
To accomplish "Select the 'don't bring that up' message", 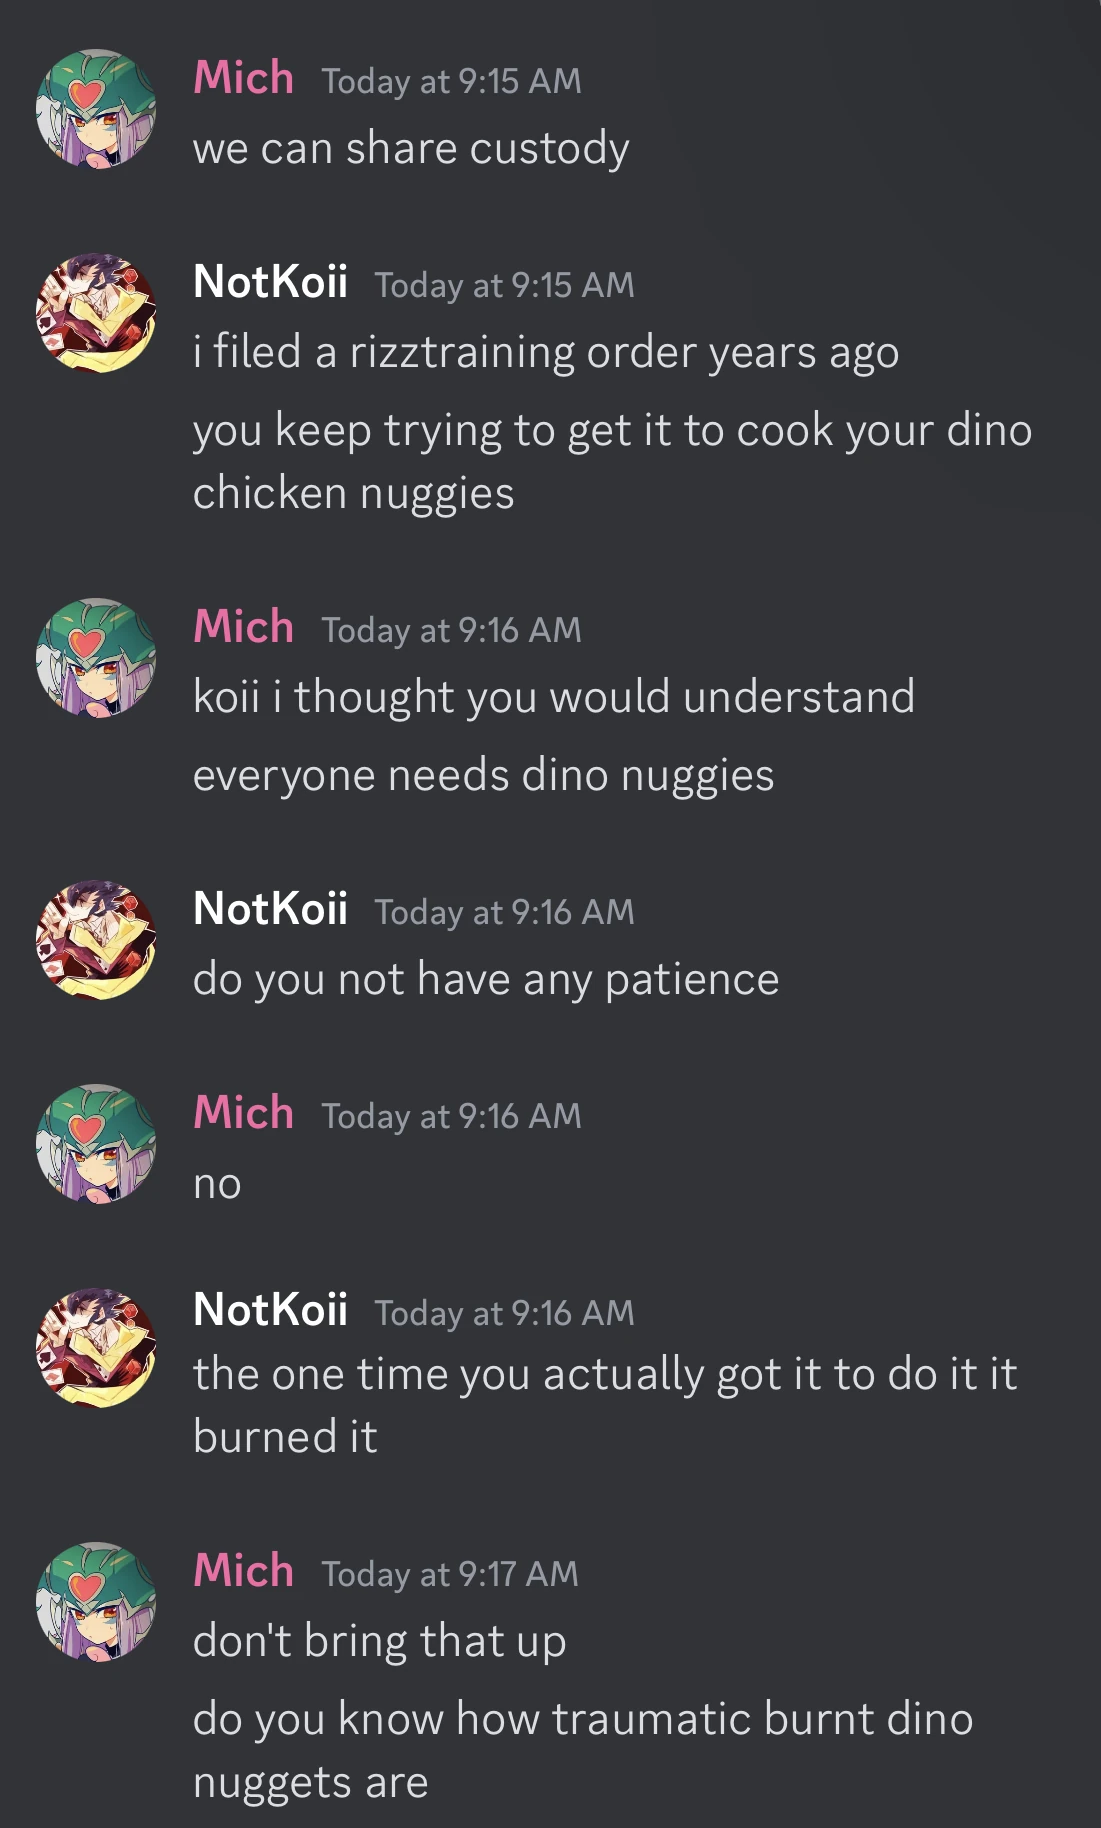I will click(x=382, y=1640).
